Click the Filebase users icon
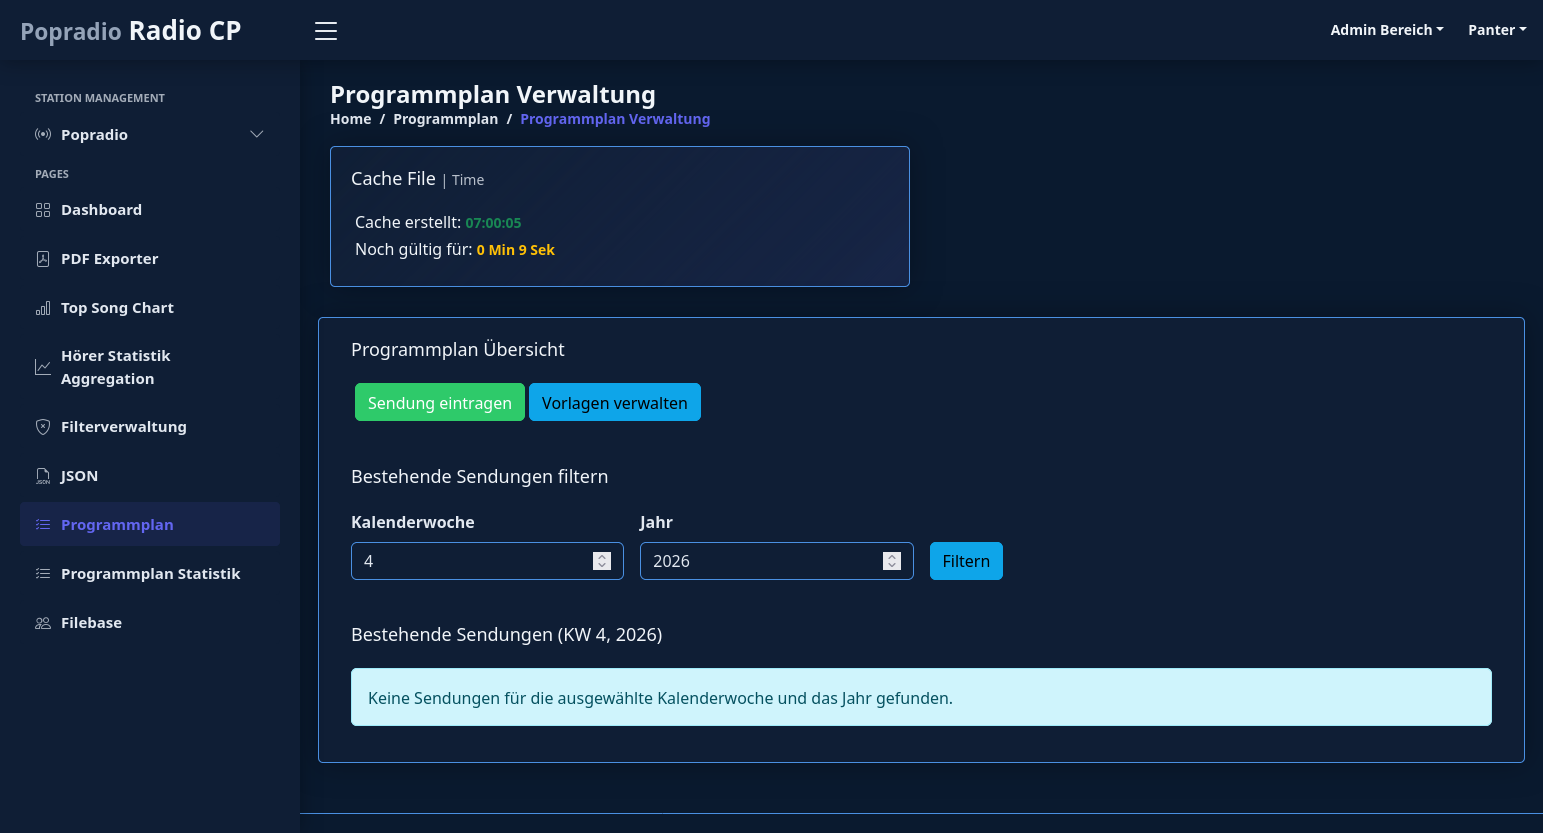This screenshot has height=833, width=1543. [x=42, y=622]
